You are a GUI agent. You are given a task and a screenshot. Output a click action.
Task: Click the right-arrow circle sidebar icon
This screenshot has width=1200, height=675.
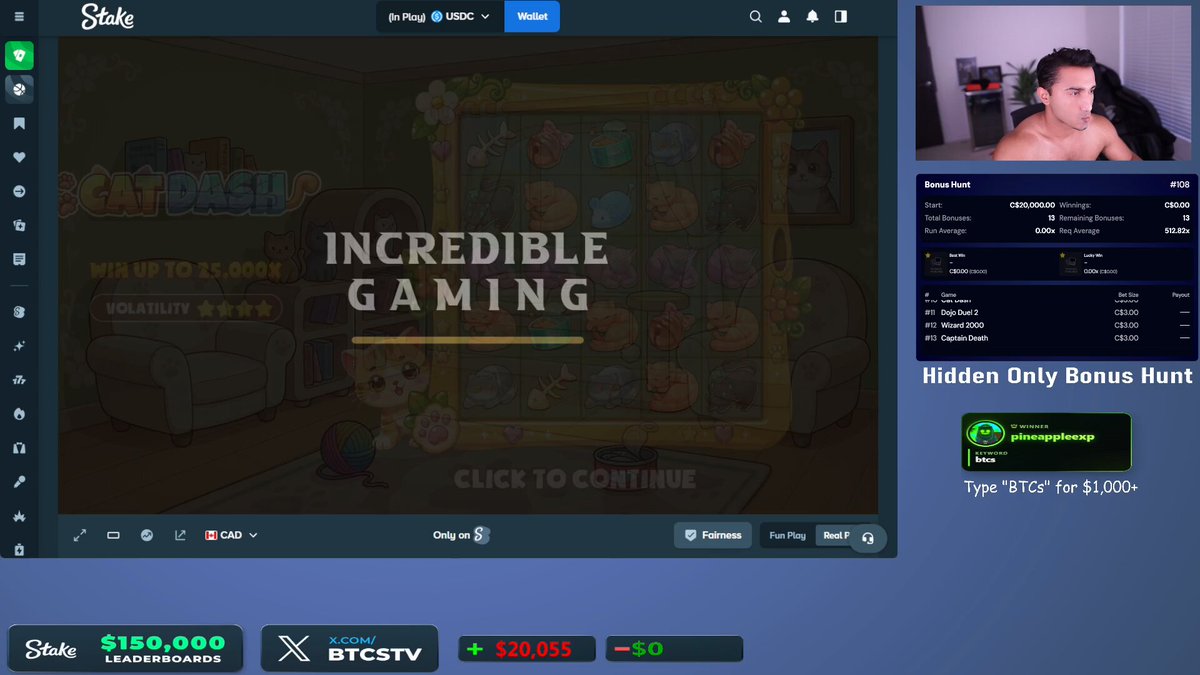click(19, 191)
